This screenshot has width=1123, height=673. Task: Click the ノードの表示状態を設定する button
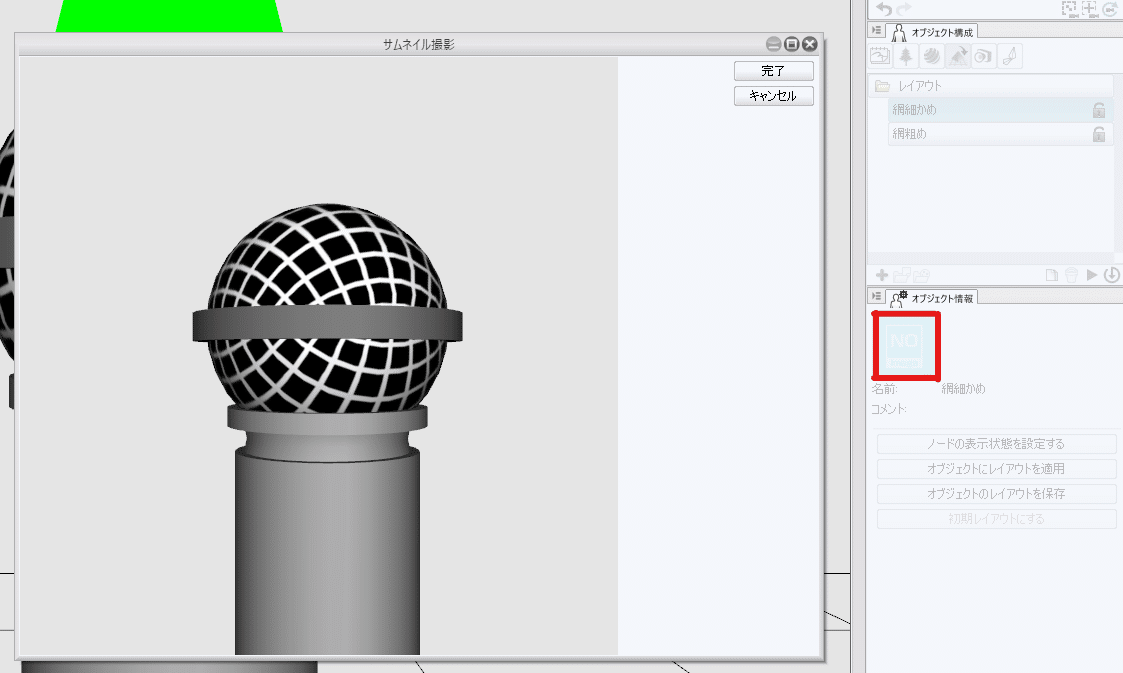coord(996,444)
